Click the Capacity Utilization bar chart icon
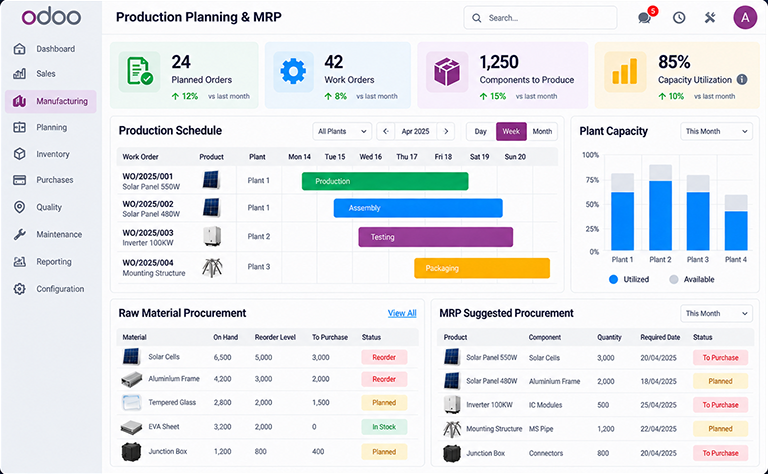The width and height of the screenshot is (768, 474). [624, 71]
